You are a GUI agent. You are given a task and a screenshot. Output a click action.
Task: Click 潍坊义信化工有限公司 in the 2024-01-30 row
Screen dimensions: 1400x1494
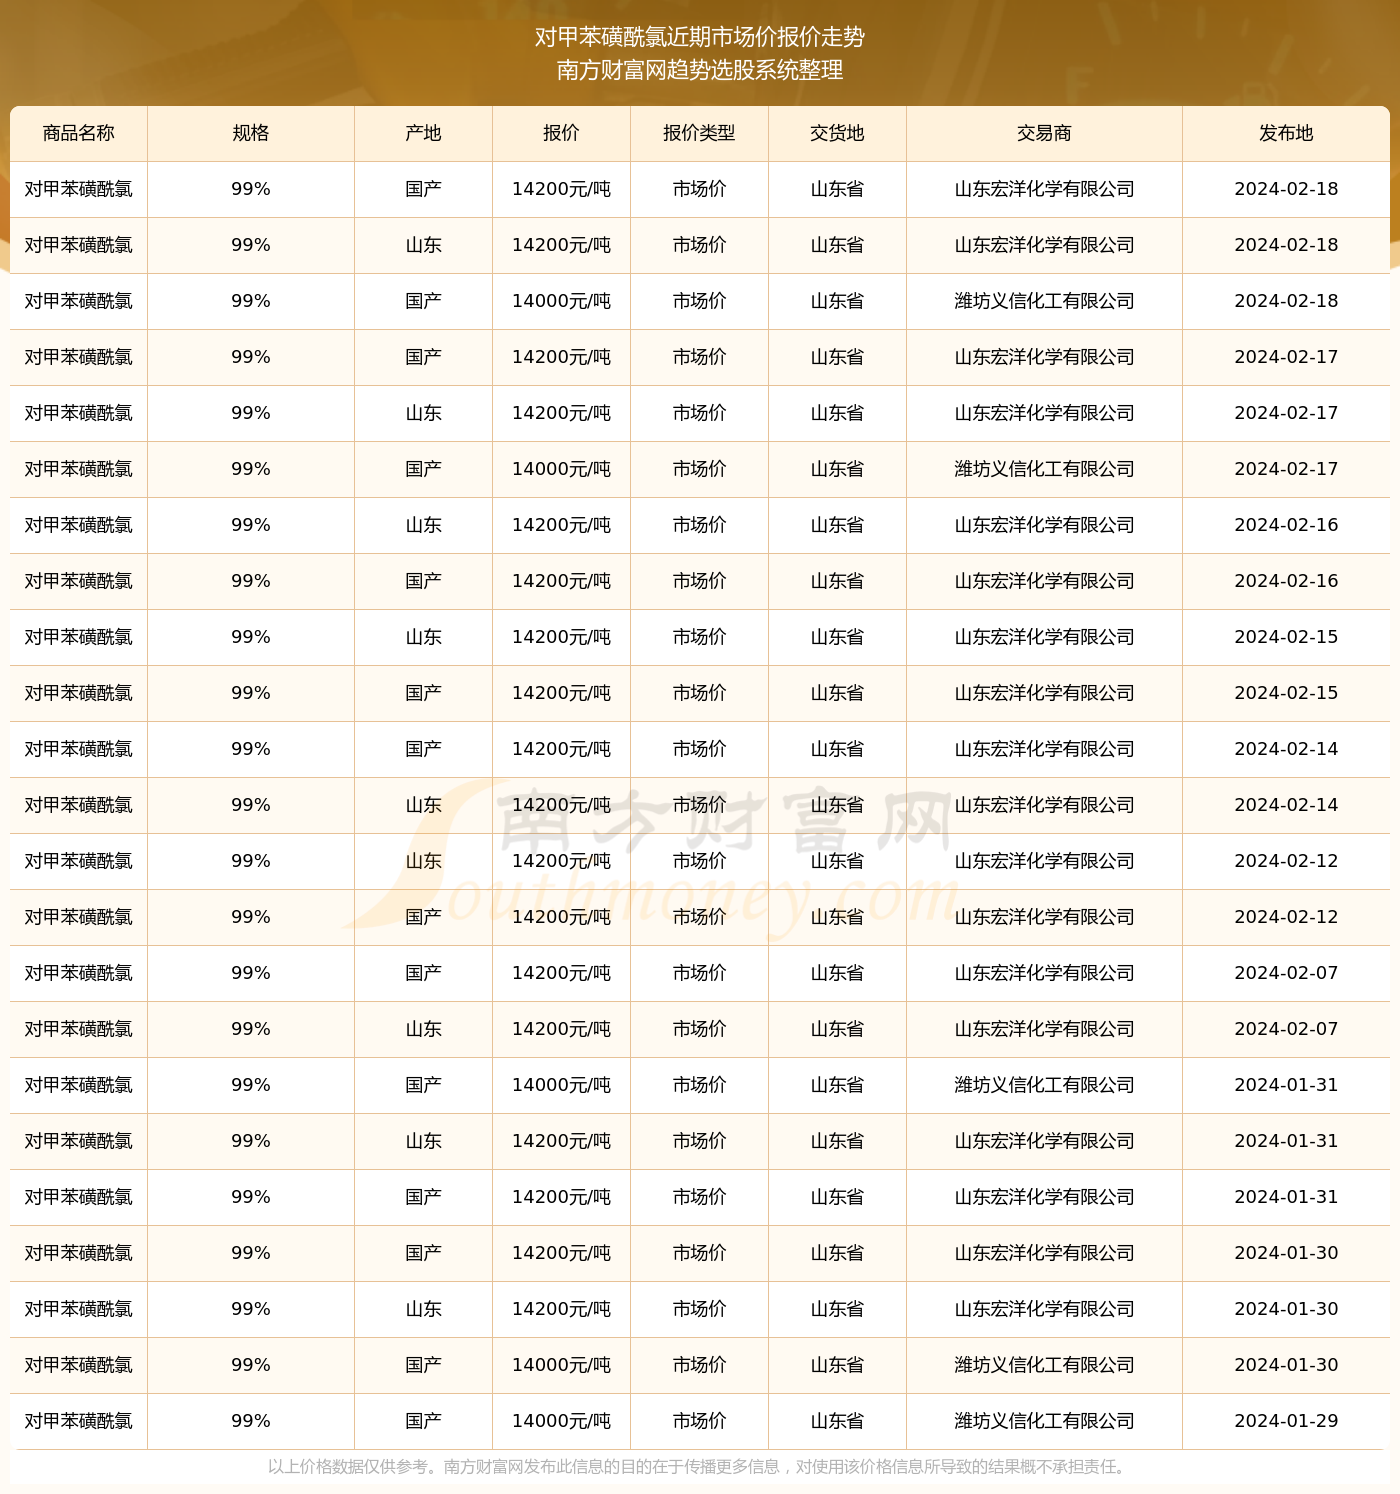(x=1044, y=1365)
